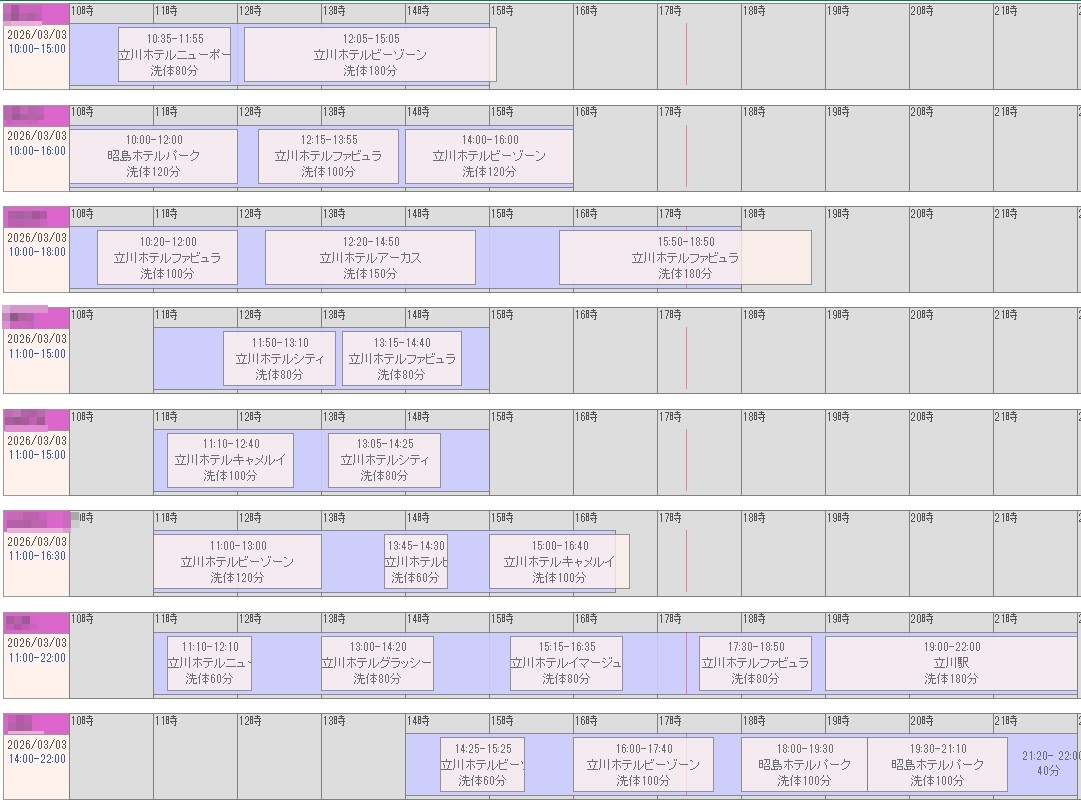The image size is (1081, 803).
Task: Open the 10:00-12:00 昭島ホテルパーク booking
Action: (154, 156)
